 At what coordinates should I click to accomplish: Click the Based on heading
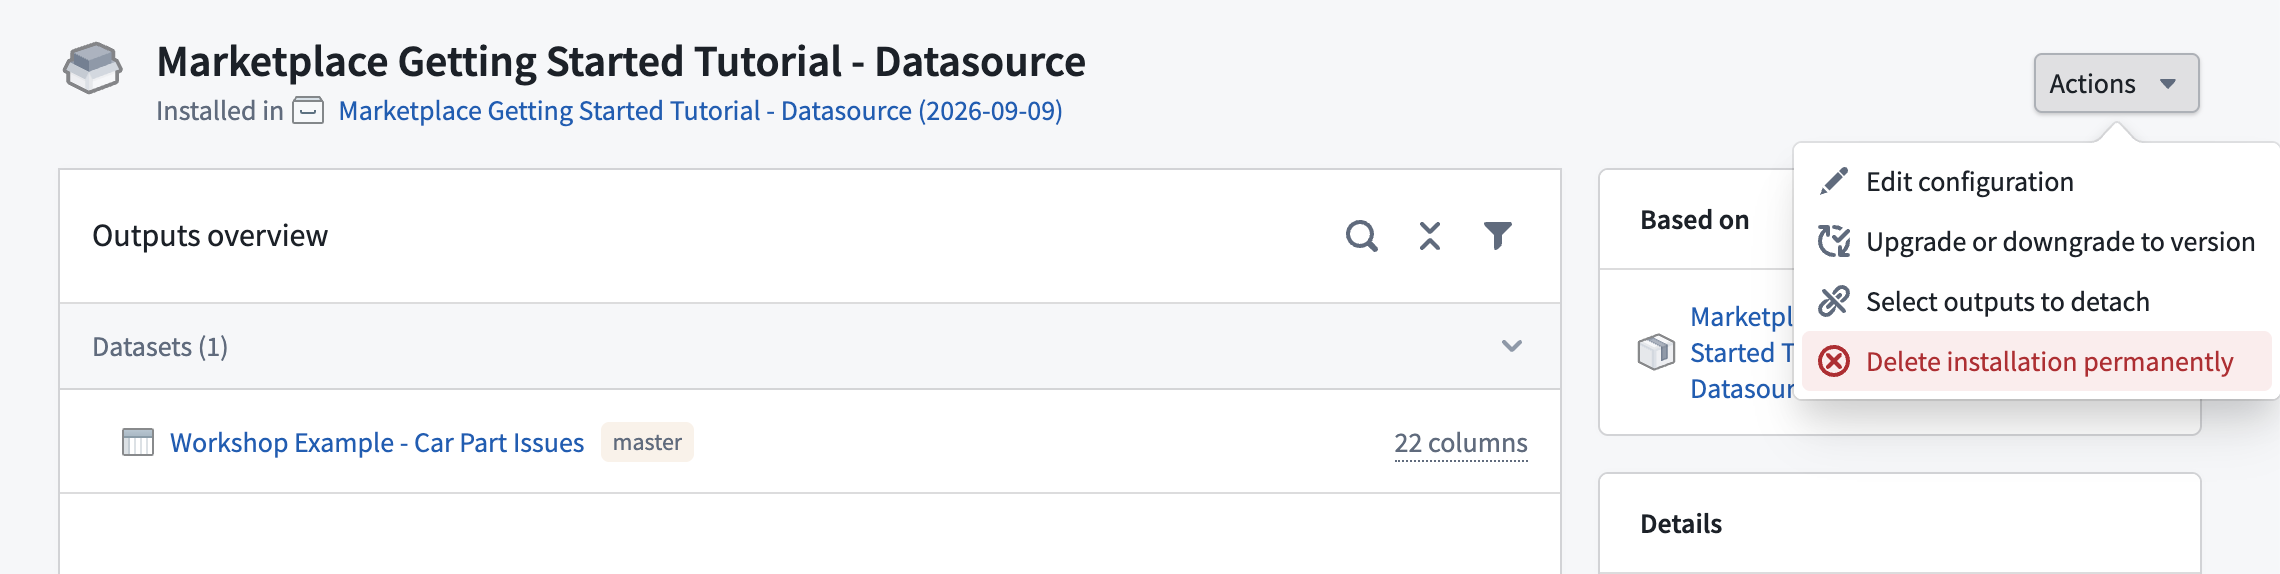1695,220
